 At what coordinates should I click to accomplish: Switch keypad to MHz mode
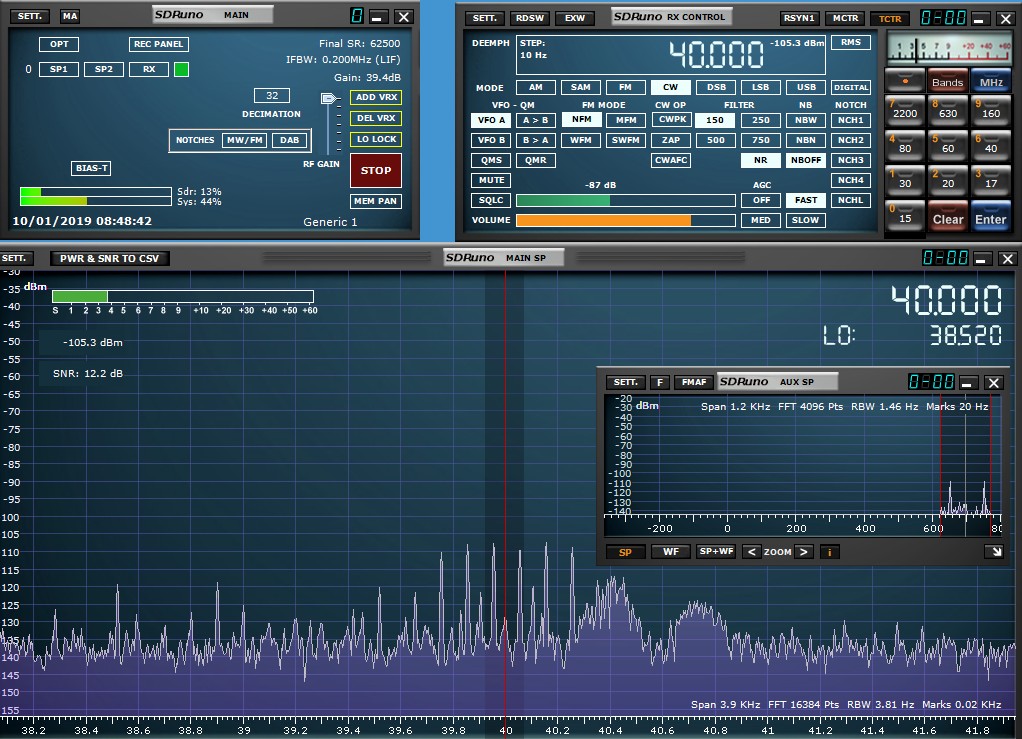991,81
